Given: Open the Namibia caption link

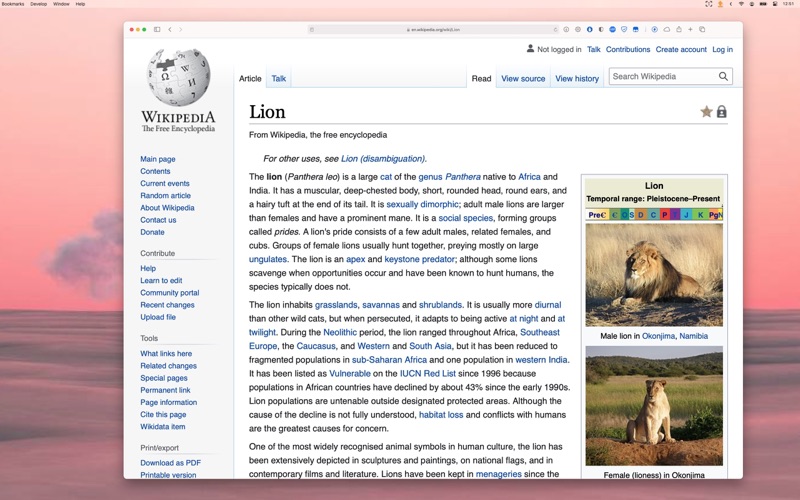Looking at the screenshot, I should [693, 336].
